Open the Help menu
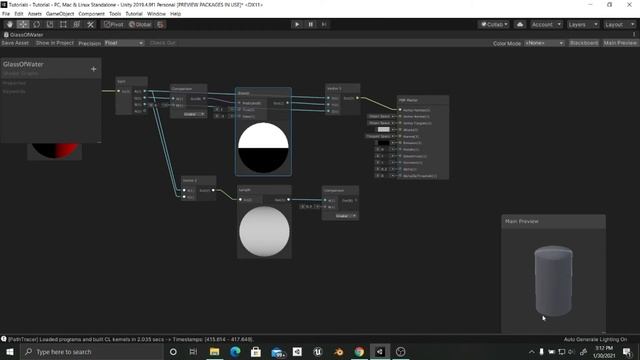Screen dimensions: 640x360 tap(176, 13)
